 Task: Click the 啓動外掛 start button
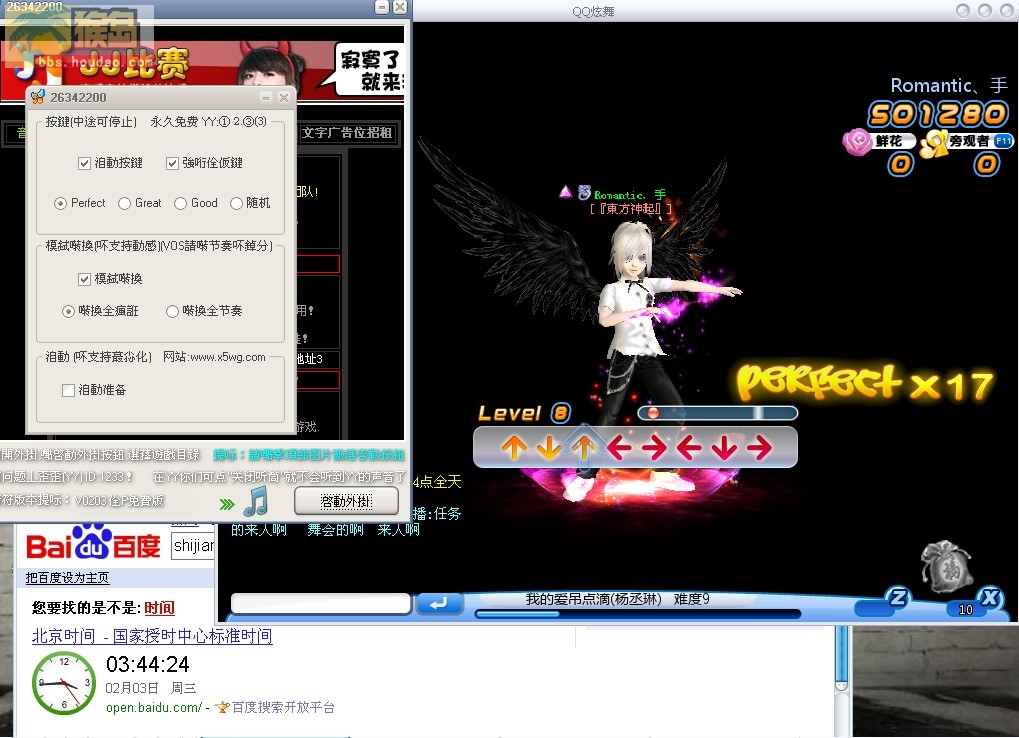[346, 501]
